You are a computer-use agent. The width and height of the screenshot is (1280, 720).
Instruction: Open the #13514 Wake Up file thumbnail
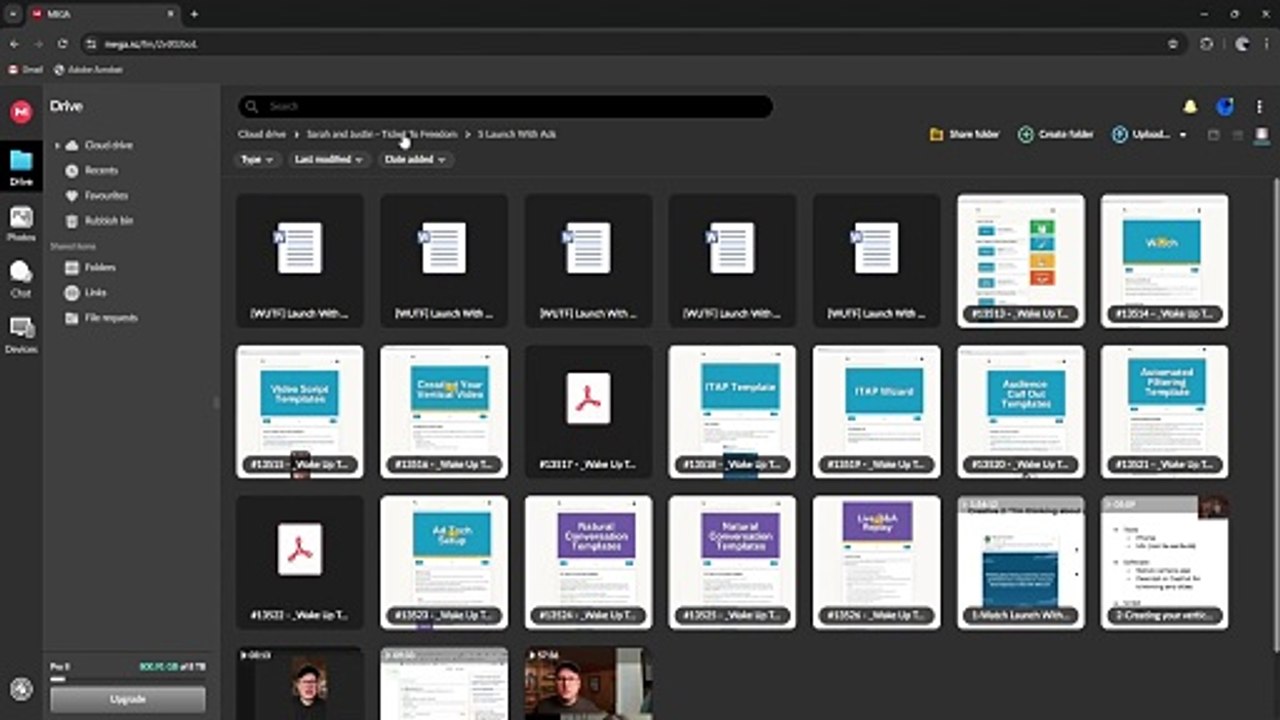pyautogui.click(x=1164, y=260)
